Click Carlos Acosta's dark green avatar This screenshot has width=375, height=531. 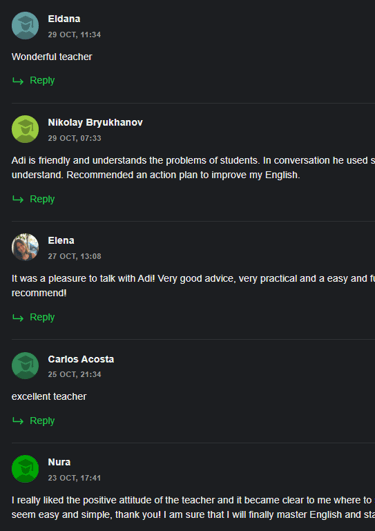[25, 365]
